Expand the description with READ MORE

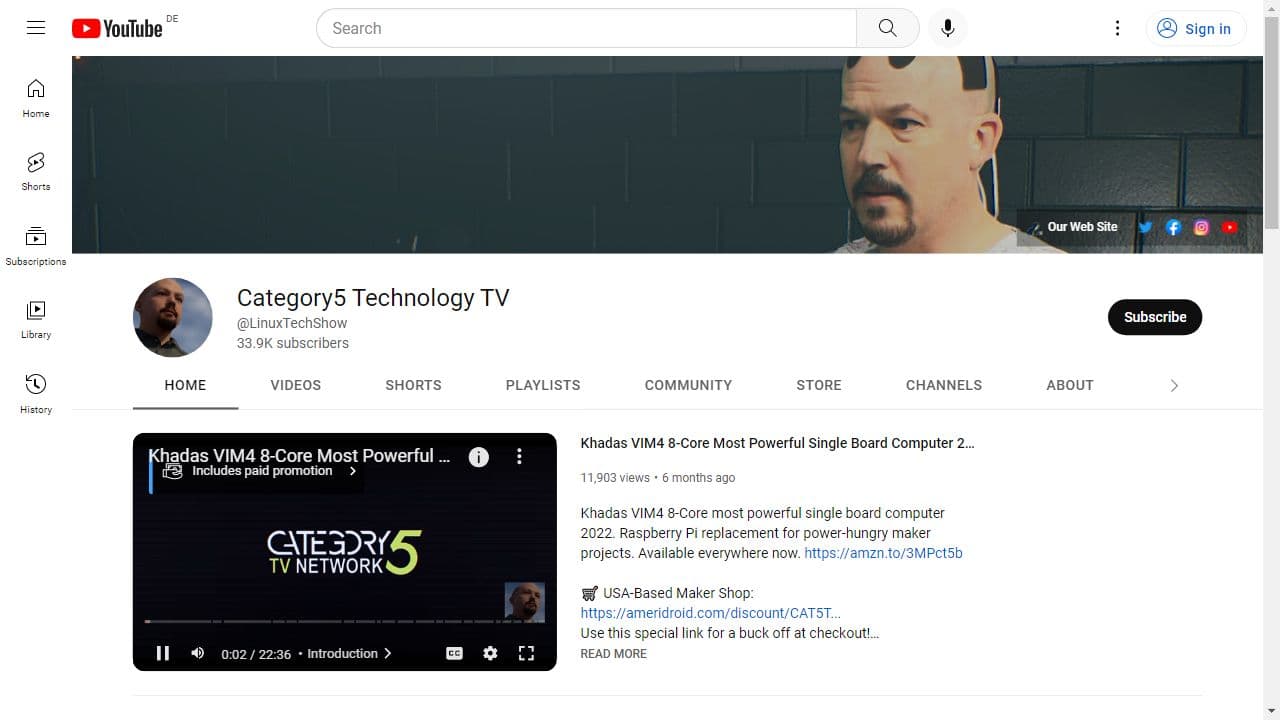[613, 653]
